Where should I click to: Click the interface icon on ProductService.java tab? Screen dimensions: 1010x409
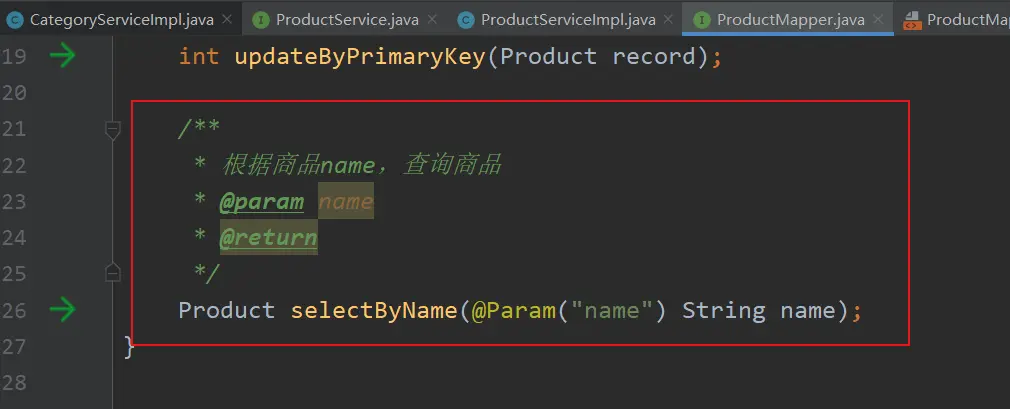(260, 20)
